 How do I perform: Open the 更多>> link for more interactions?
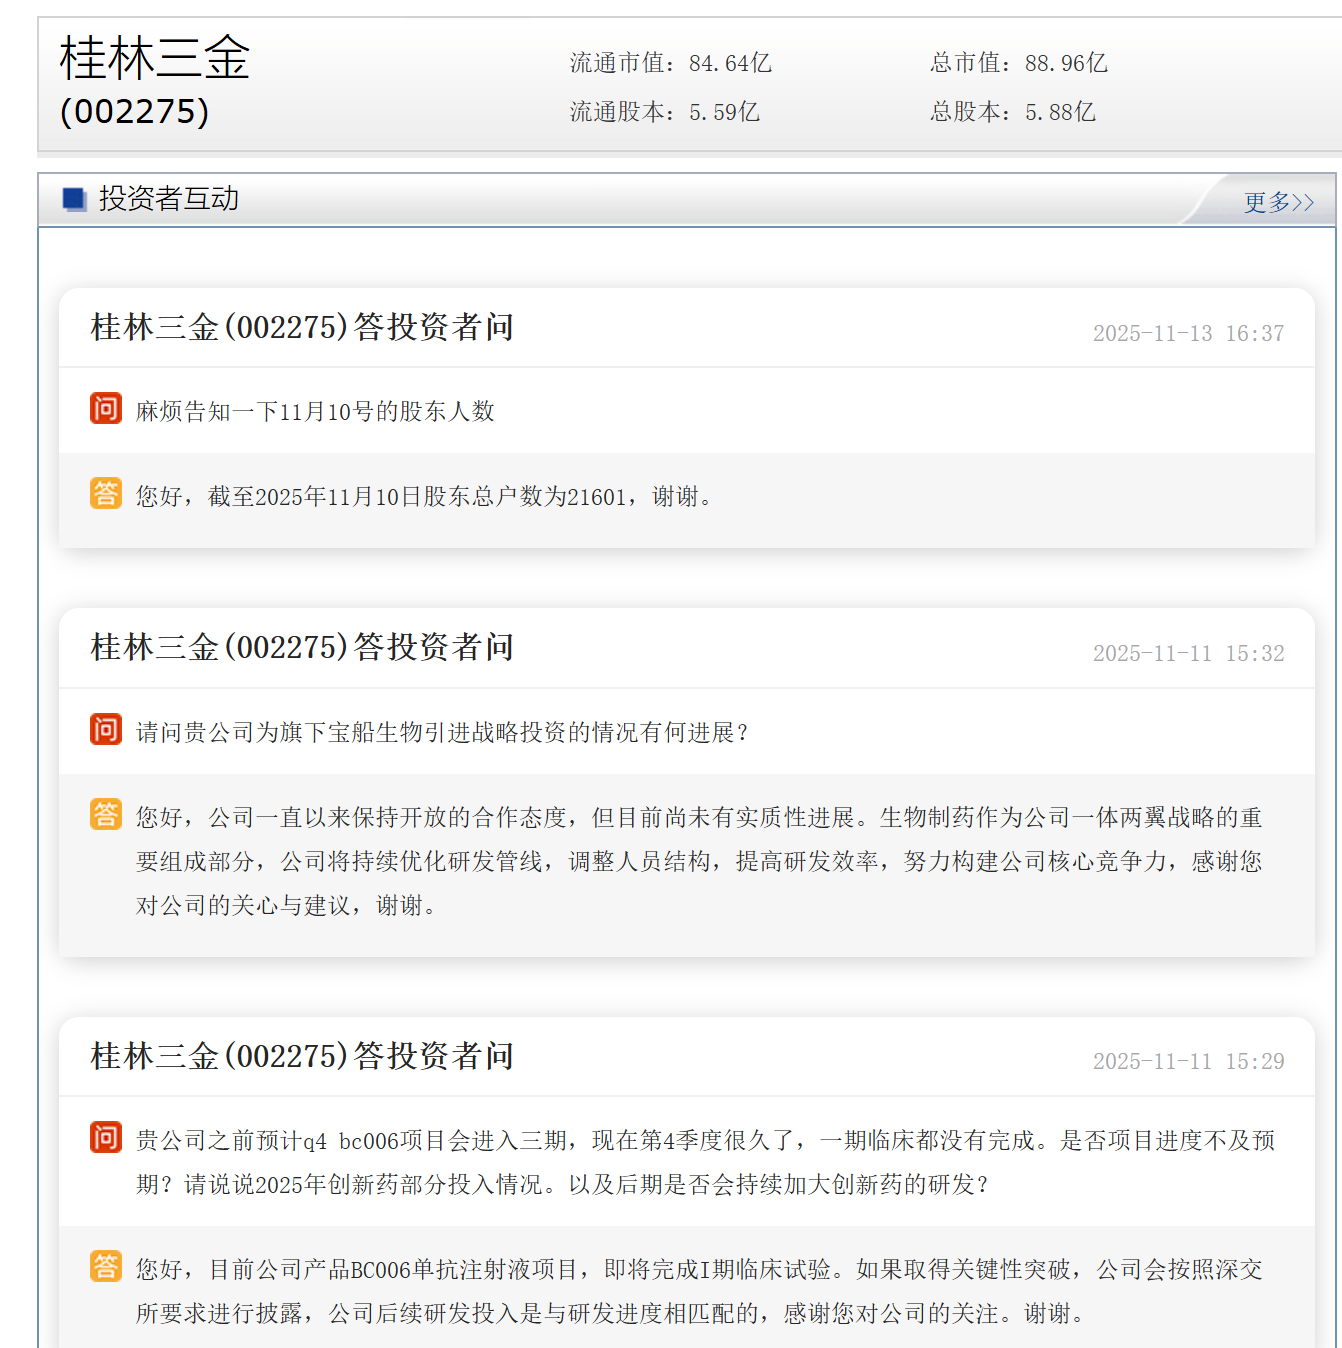coord(1278,202)
